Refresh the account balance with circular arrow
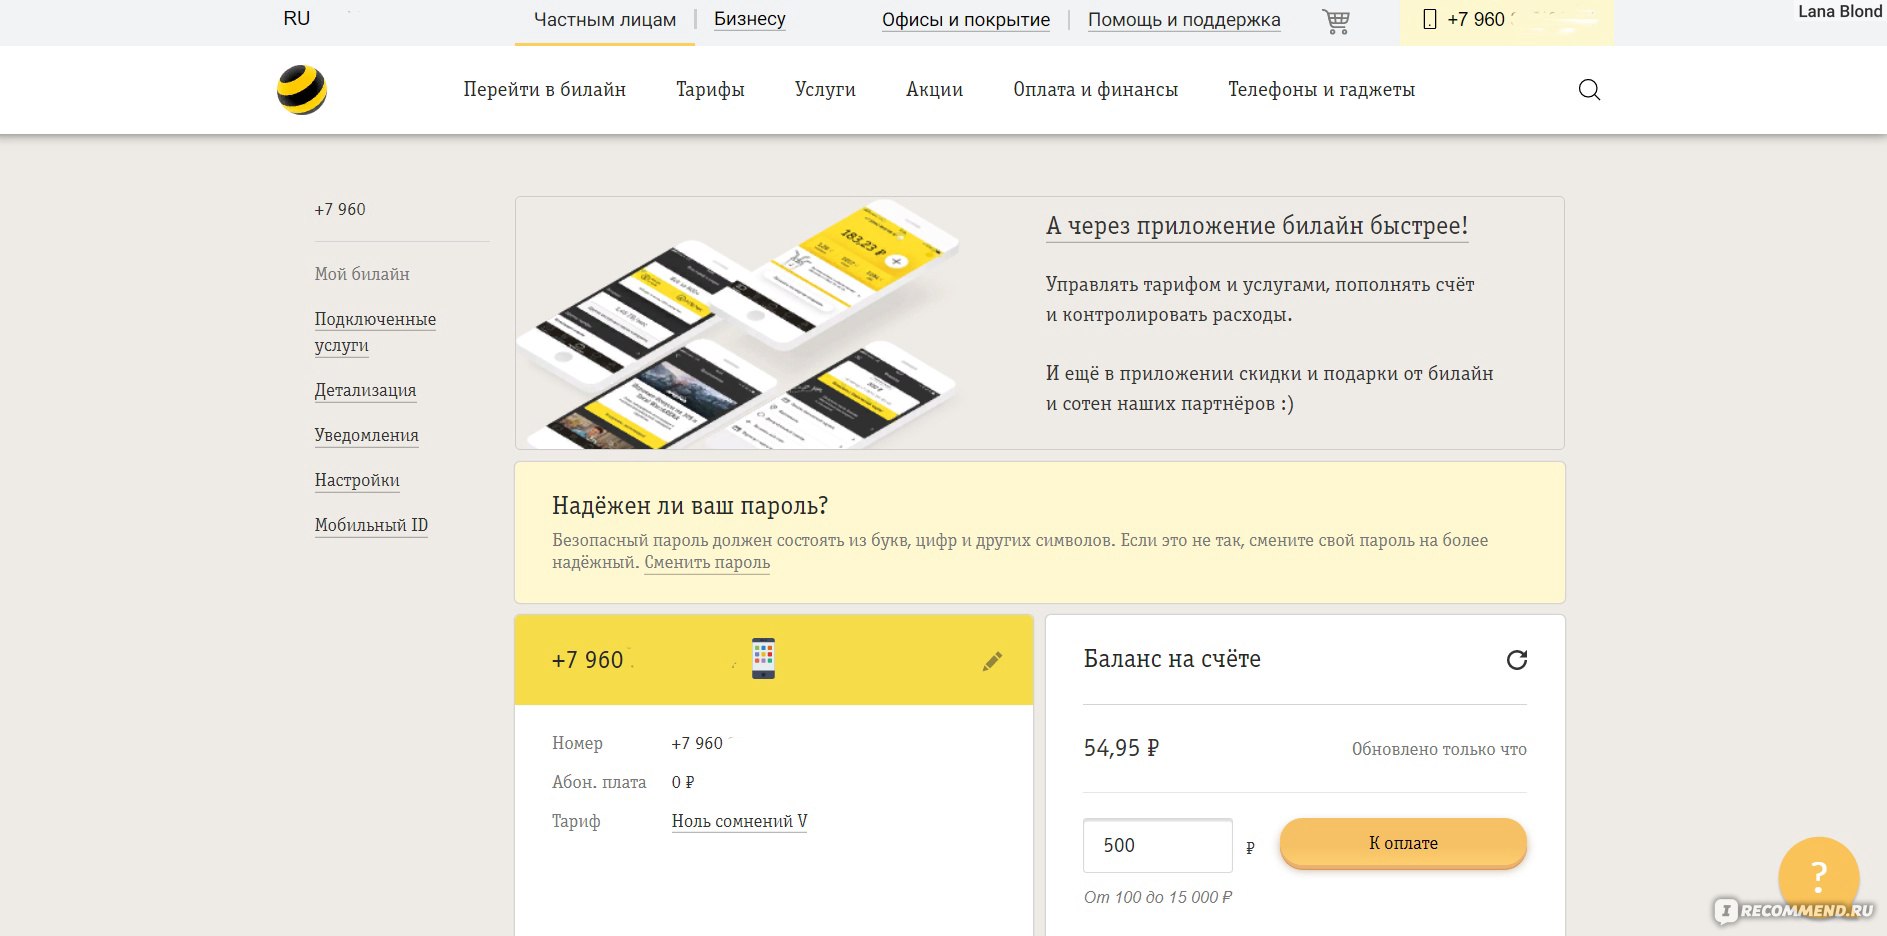This screenshot has height=936, width=1887. (x=1516, y=660)
